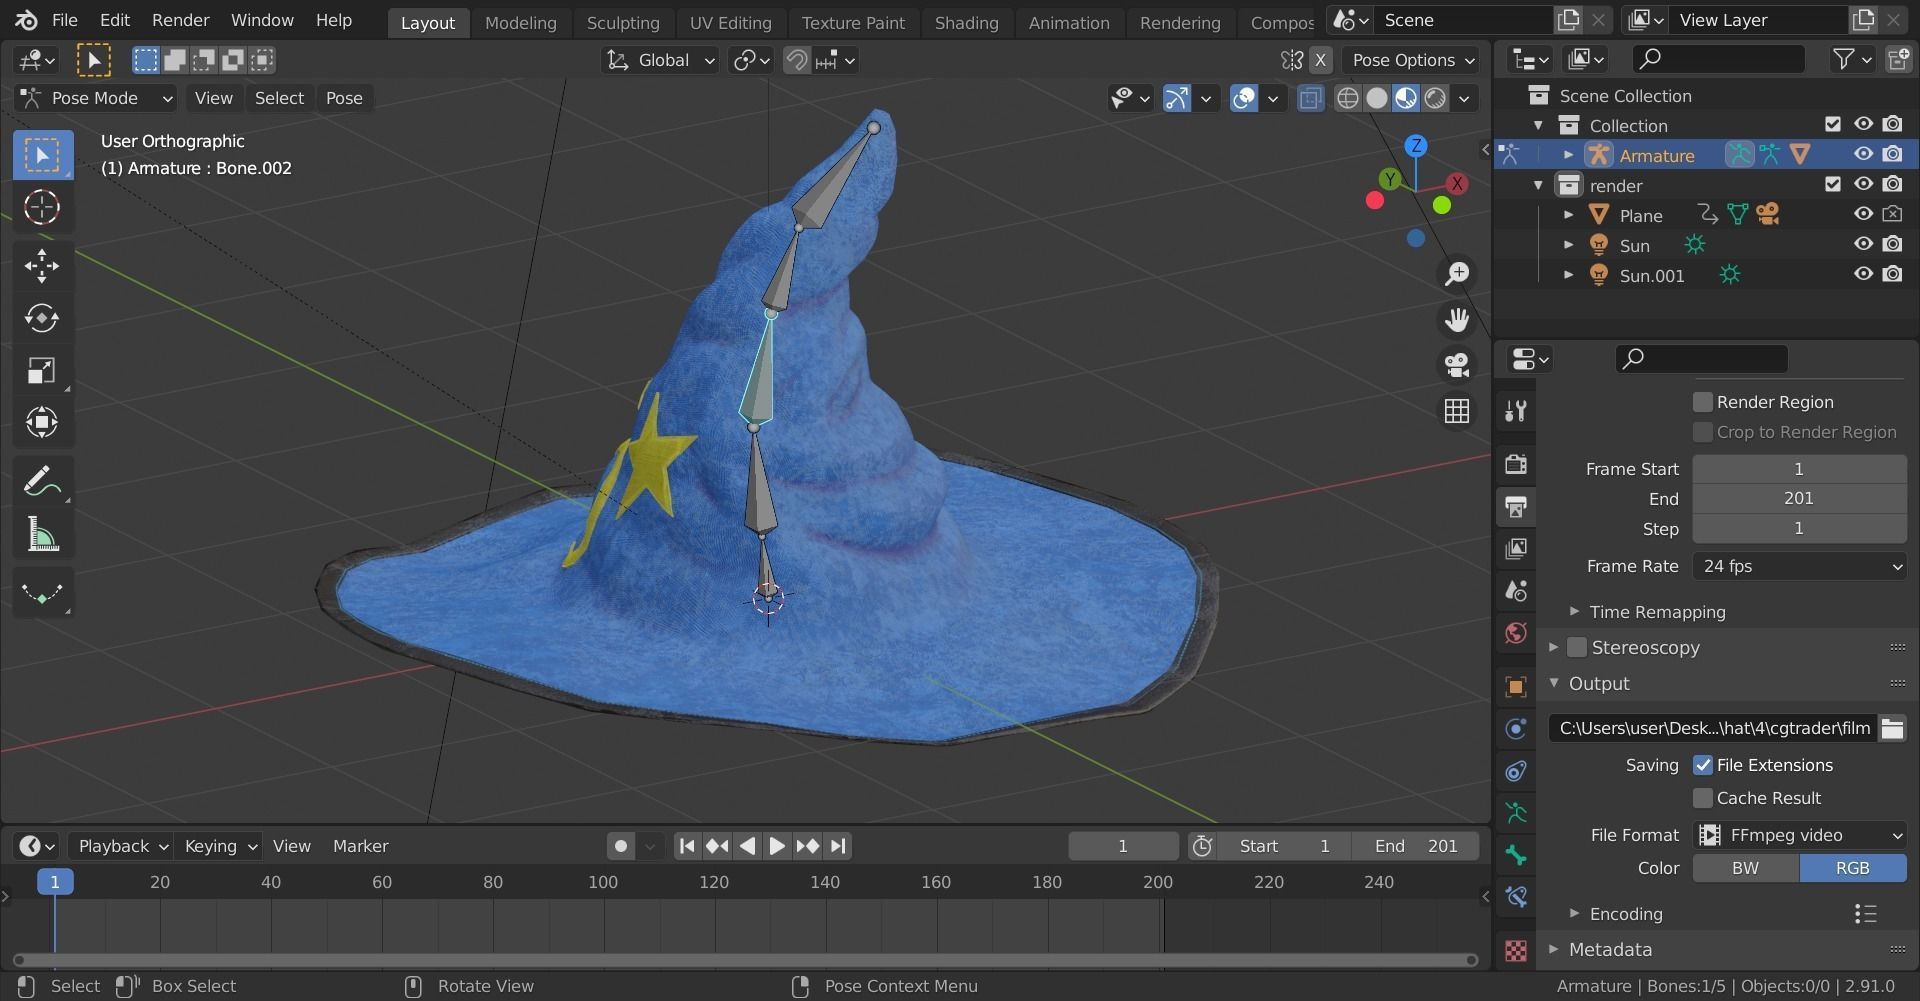Switch orthographic/perspective grid icon

1457,411
